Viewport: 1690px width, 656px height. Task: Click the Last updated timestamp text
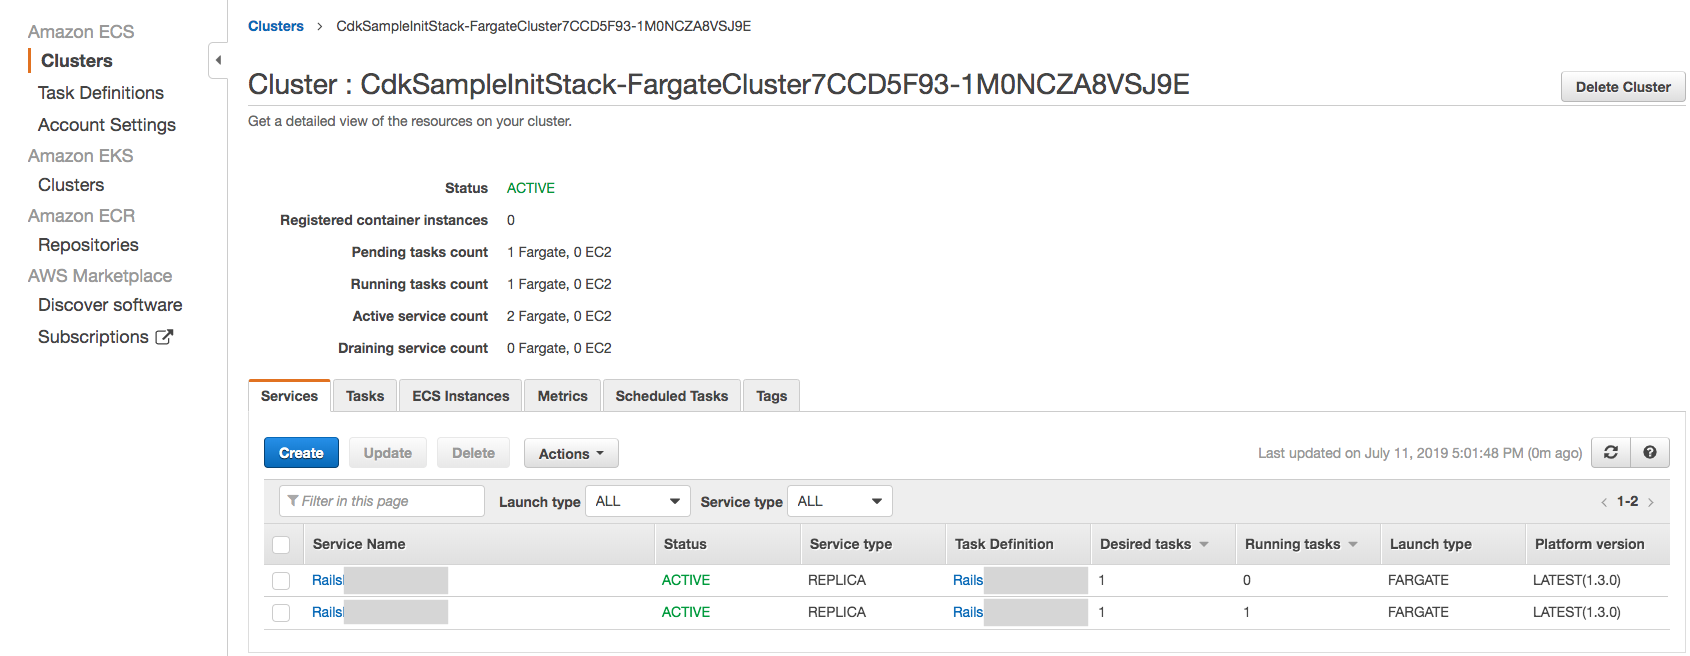coord(1420,453)
